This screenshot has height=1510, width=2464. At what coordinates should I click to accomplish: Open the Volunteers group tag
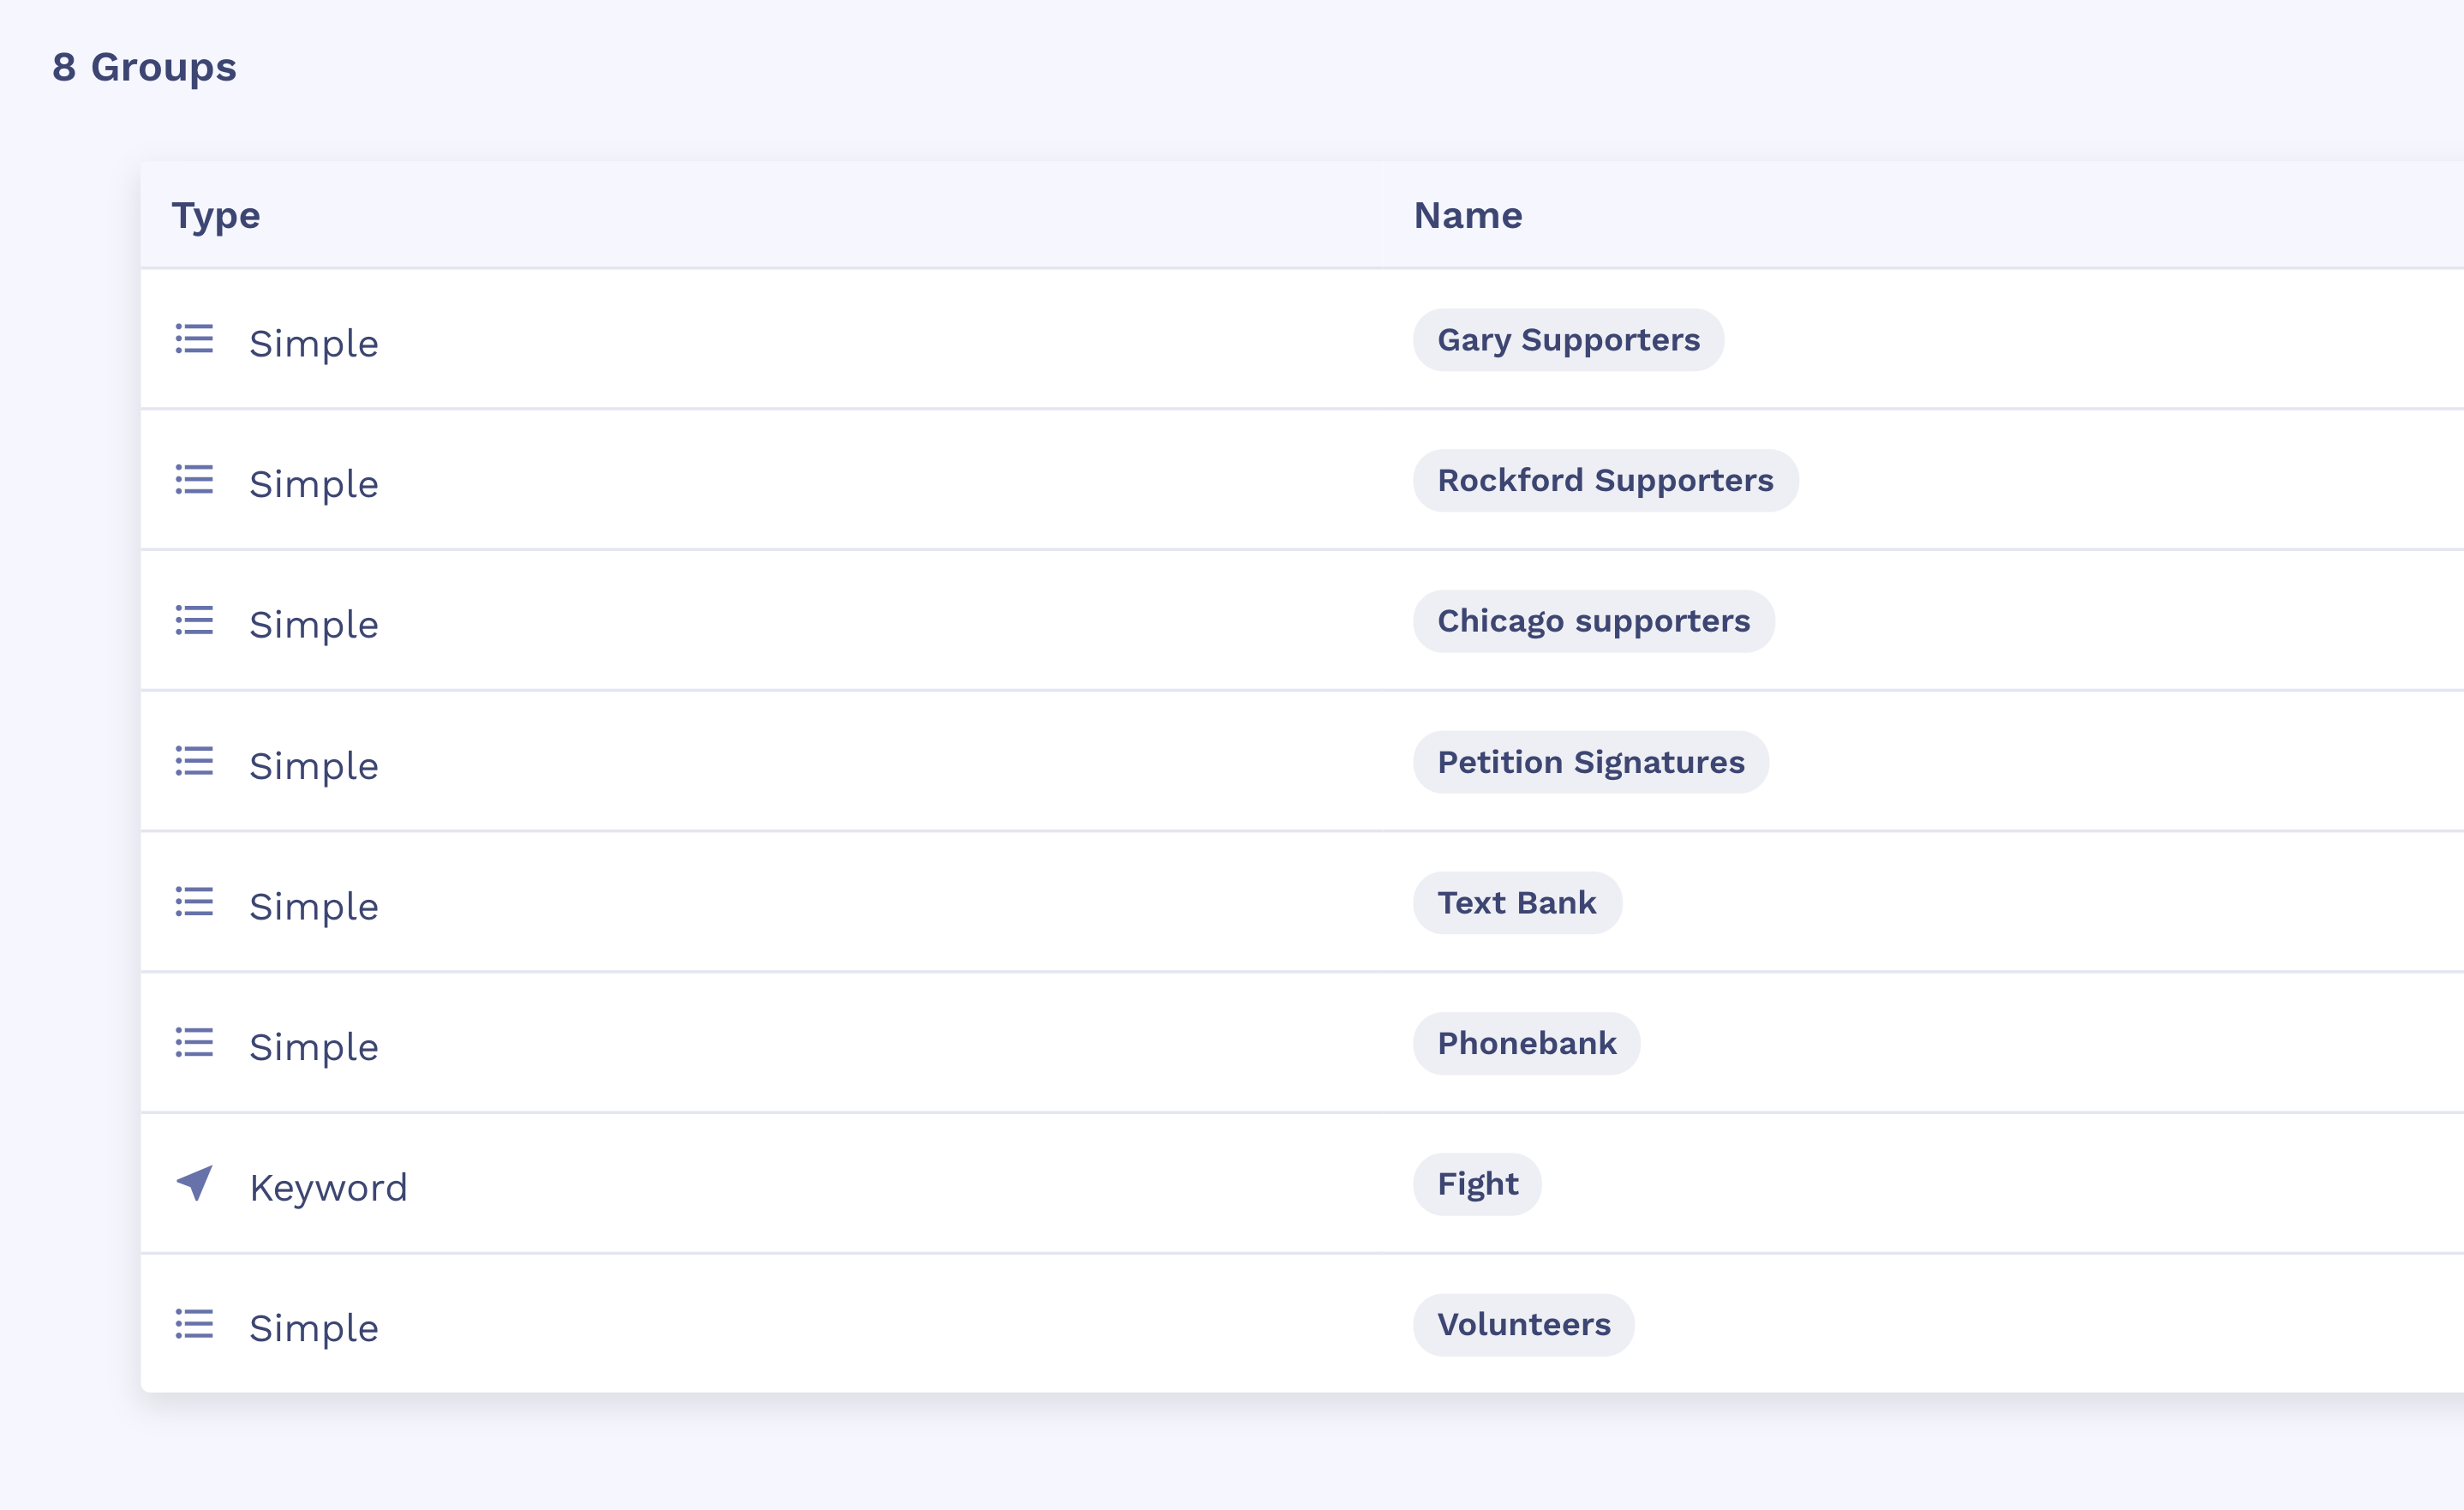[x=1523, y=1325]
